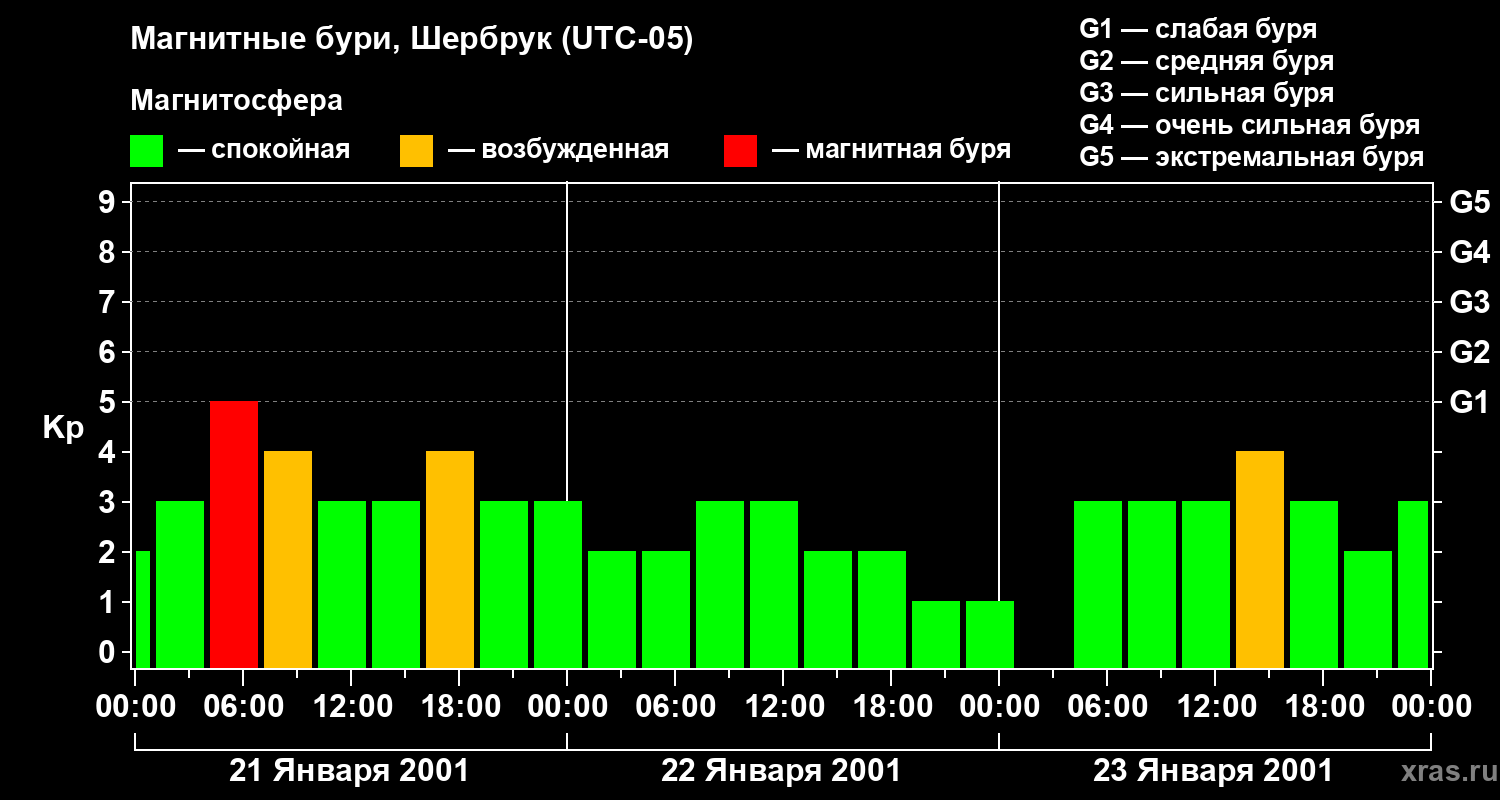1500x800 pixels.
Task: Click the '22 Января 2001' date label
Action: coord(781,771)
